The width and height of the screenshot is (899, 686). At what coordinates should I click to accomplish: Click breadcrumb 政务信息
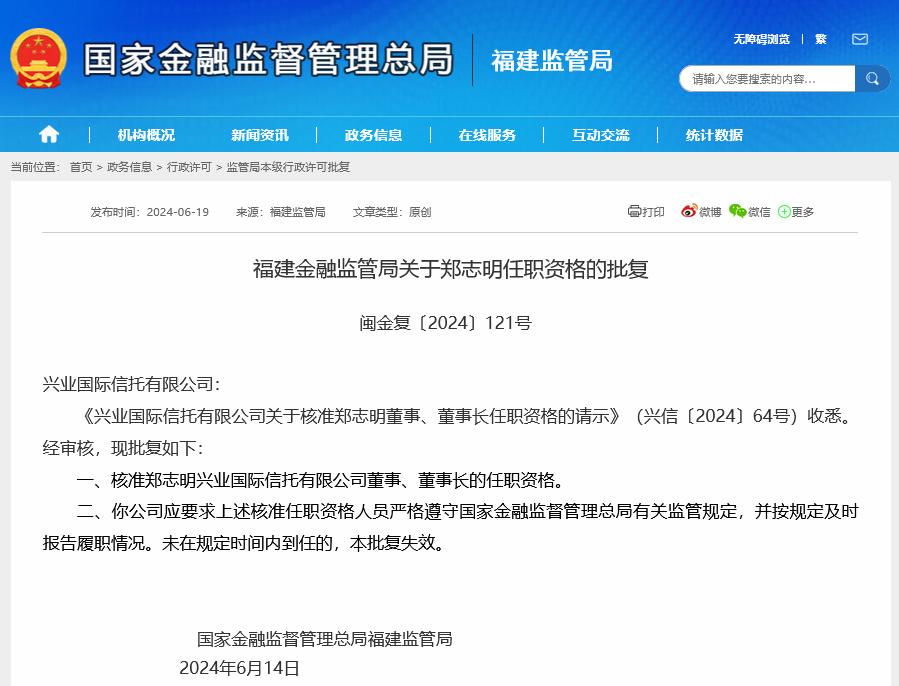tap(130, 167)
